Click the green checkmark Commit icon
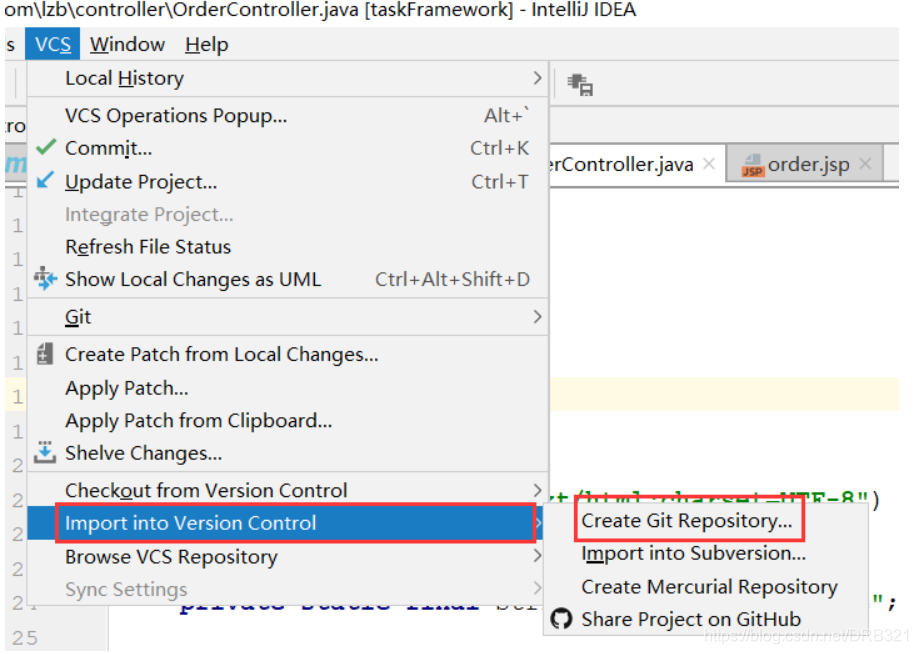Viewport: 918px width, 654px height. (x=46, y=147)
